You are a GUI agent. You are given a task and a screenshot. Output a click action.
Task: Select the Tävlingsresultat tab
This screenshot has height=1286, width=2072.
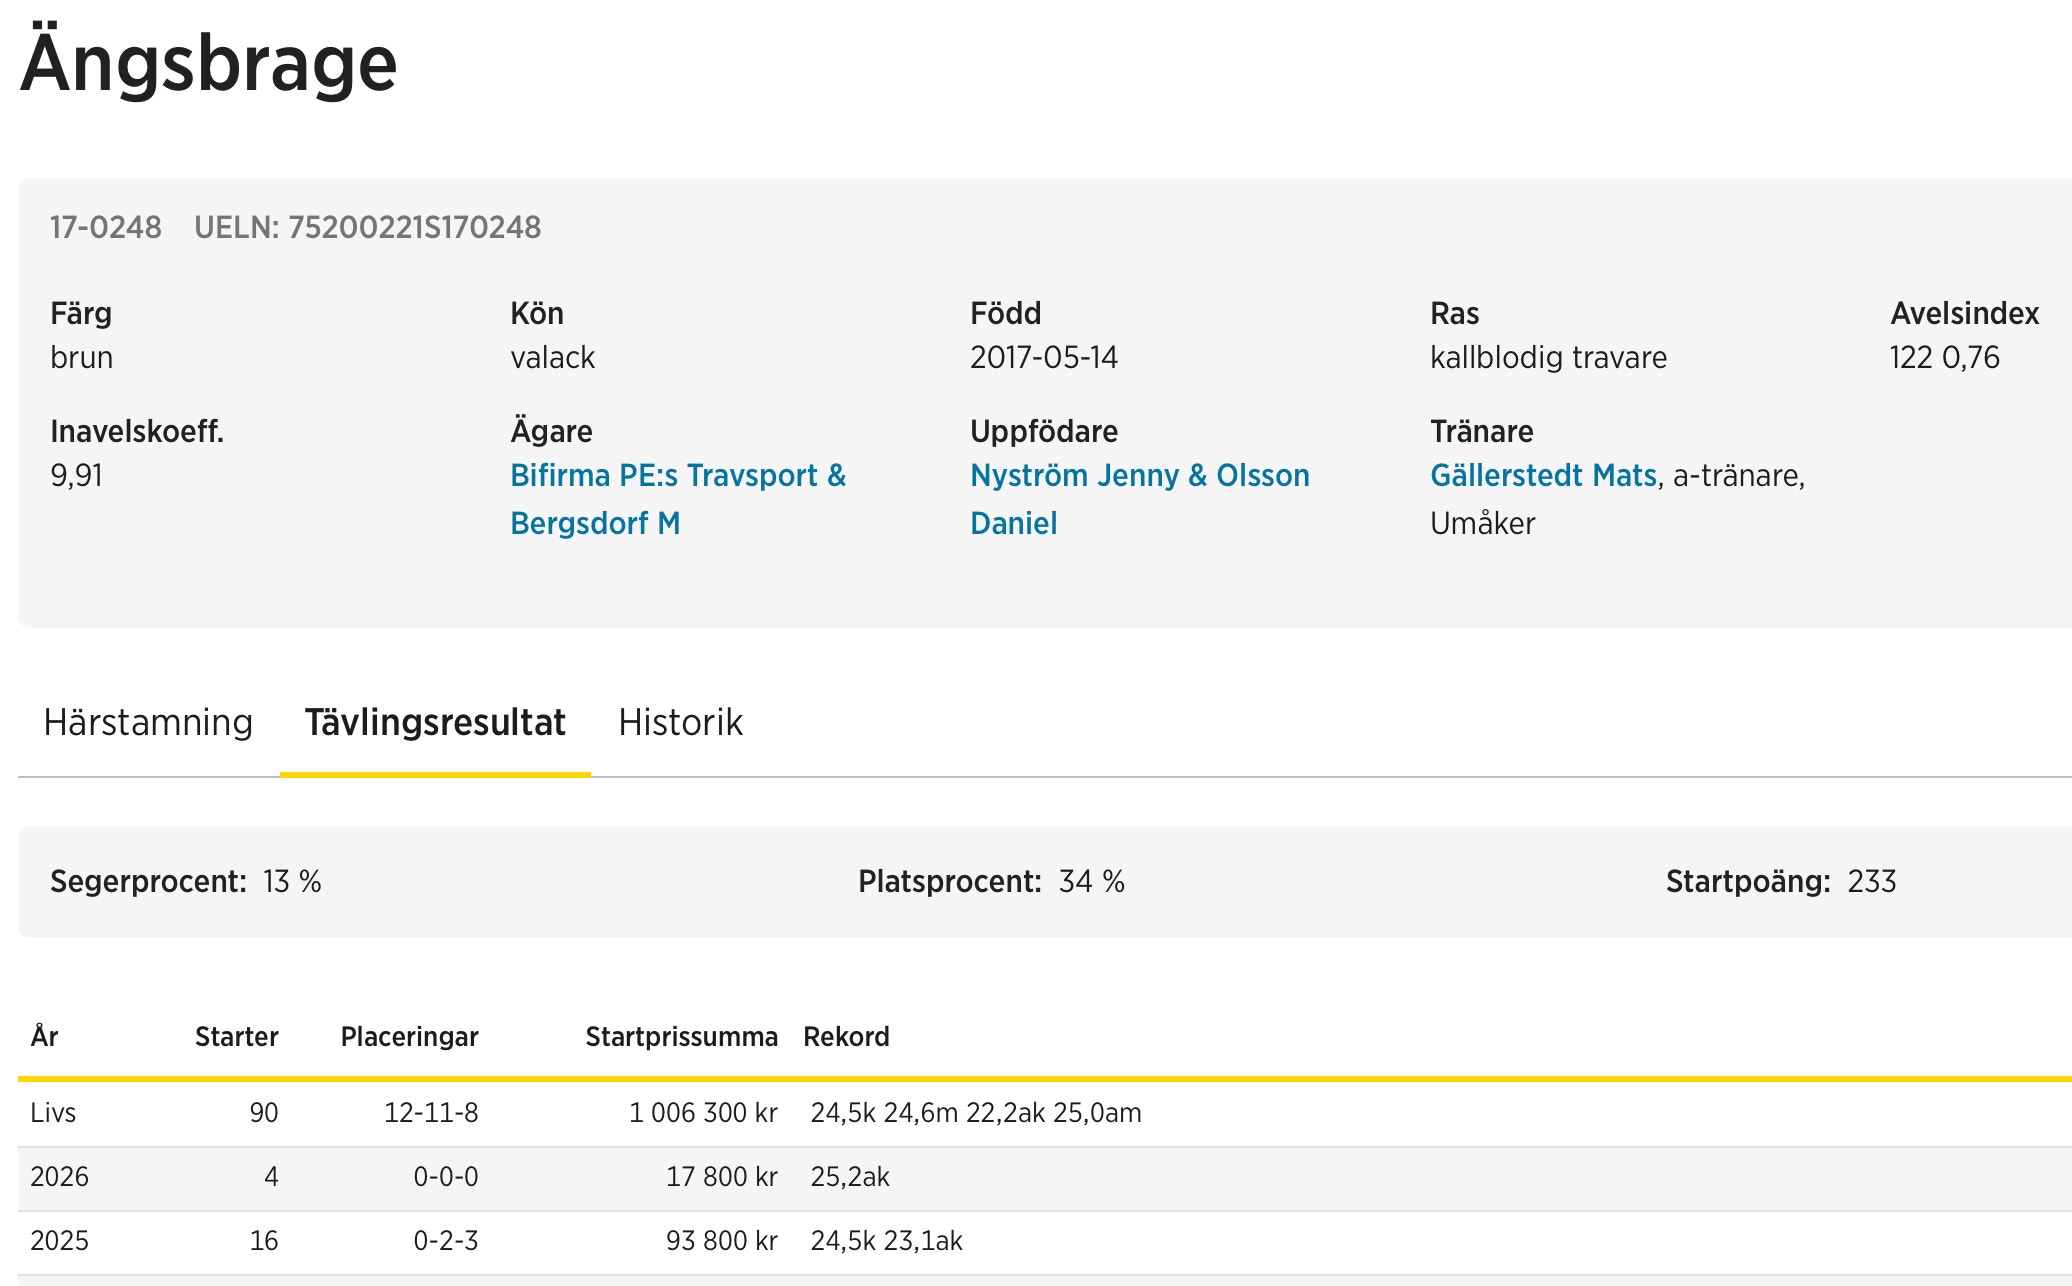point(435,722)
